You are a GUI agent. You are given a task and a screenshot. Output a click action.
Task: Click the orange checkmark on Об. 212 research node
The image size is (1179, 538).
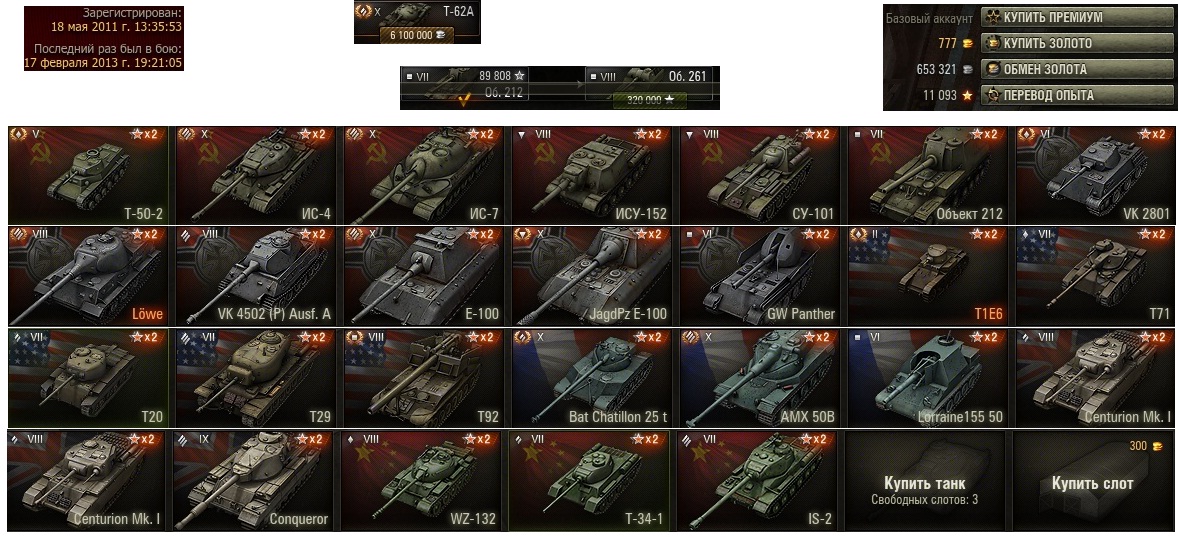tap(465, 98)
